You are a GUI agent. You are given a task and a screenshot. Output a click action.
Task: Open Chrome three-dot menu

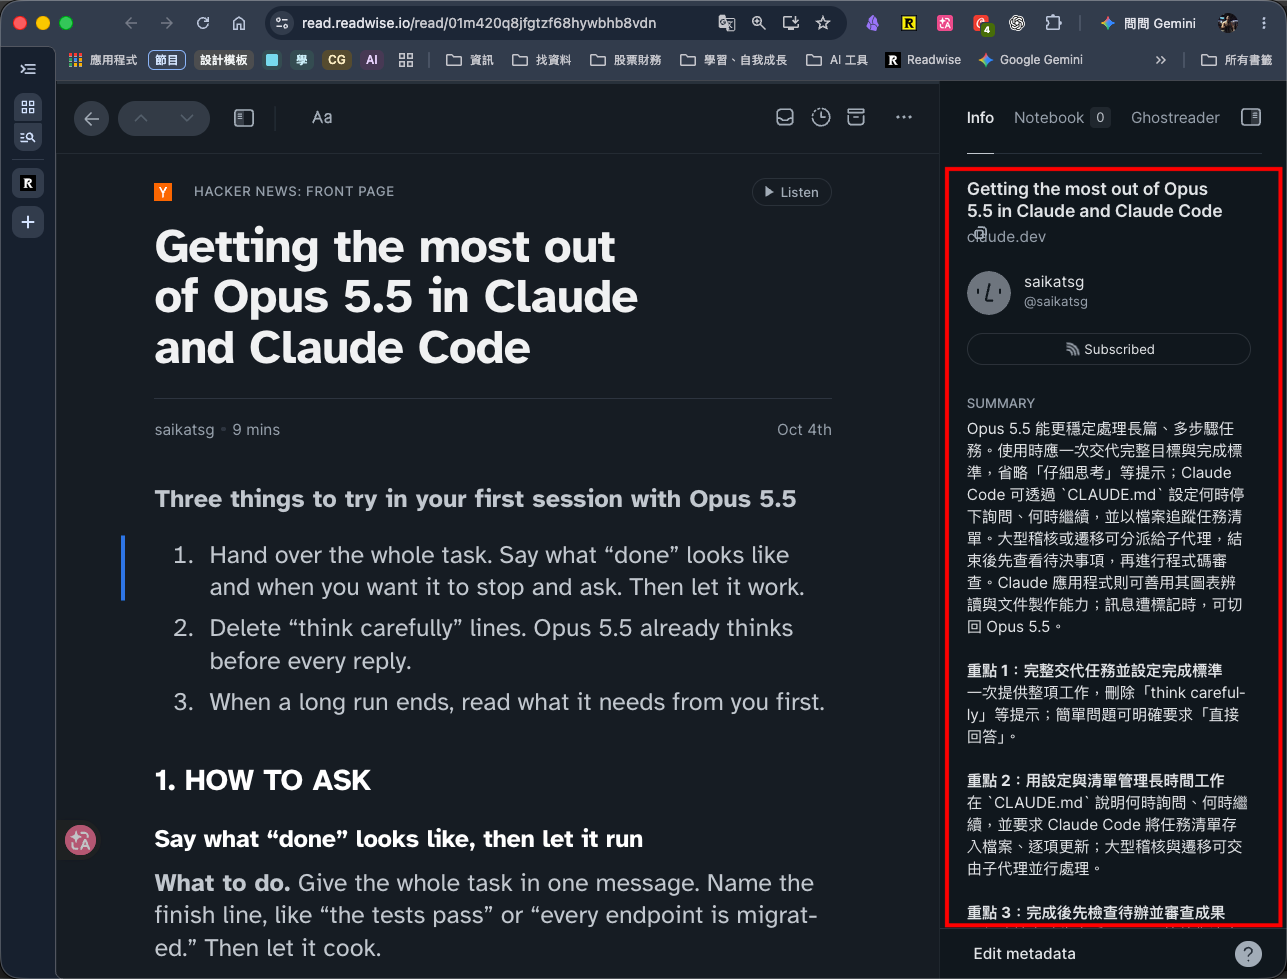pyautogui.click(x=1264, y=23)
